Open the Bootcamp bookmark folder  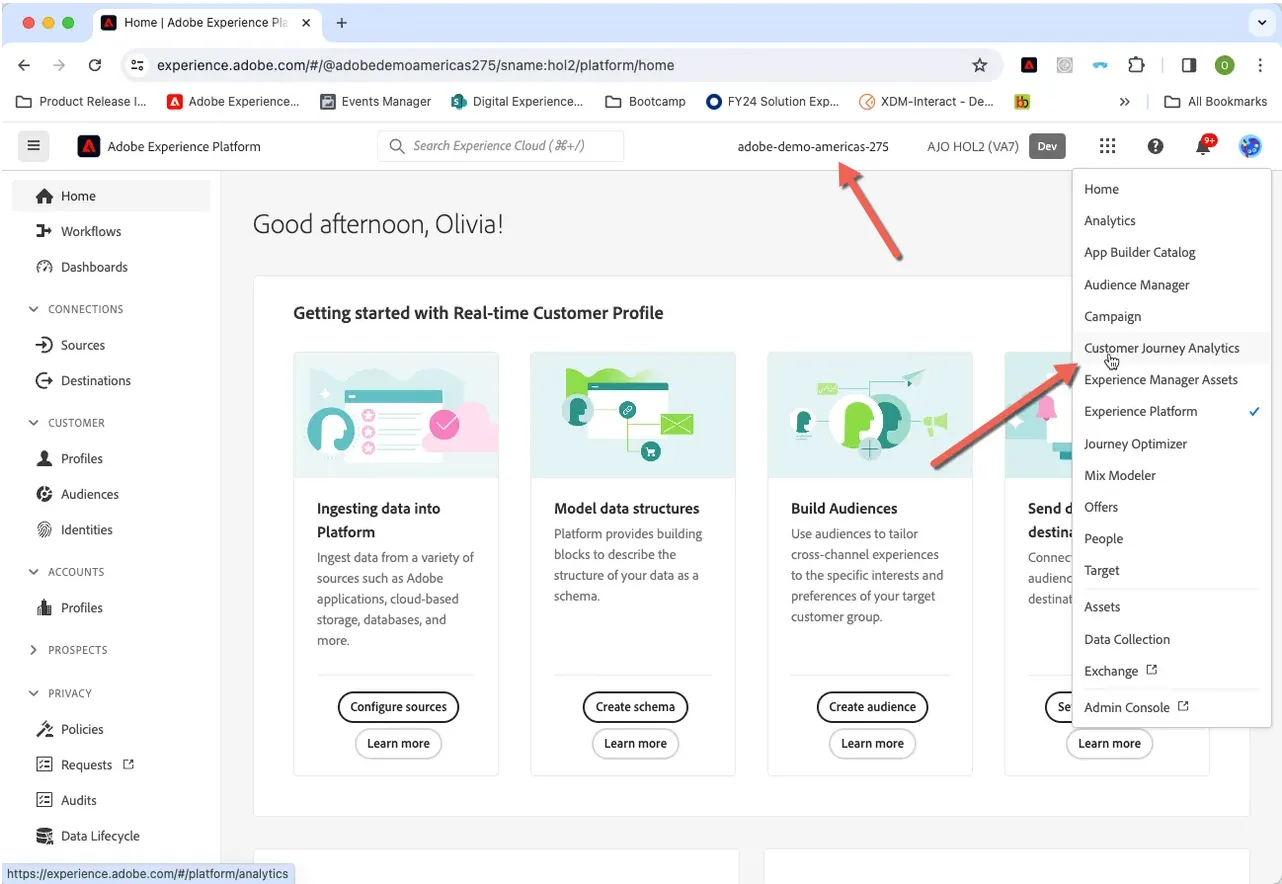tap(646, 101)
